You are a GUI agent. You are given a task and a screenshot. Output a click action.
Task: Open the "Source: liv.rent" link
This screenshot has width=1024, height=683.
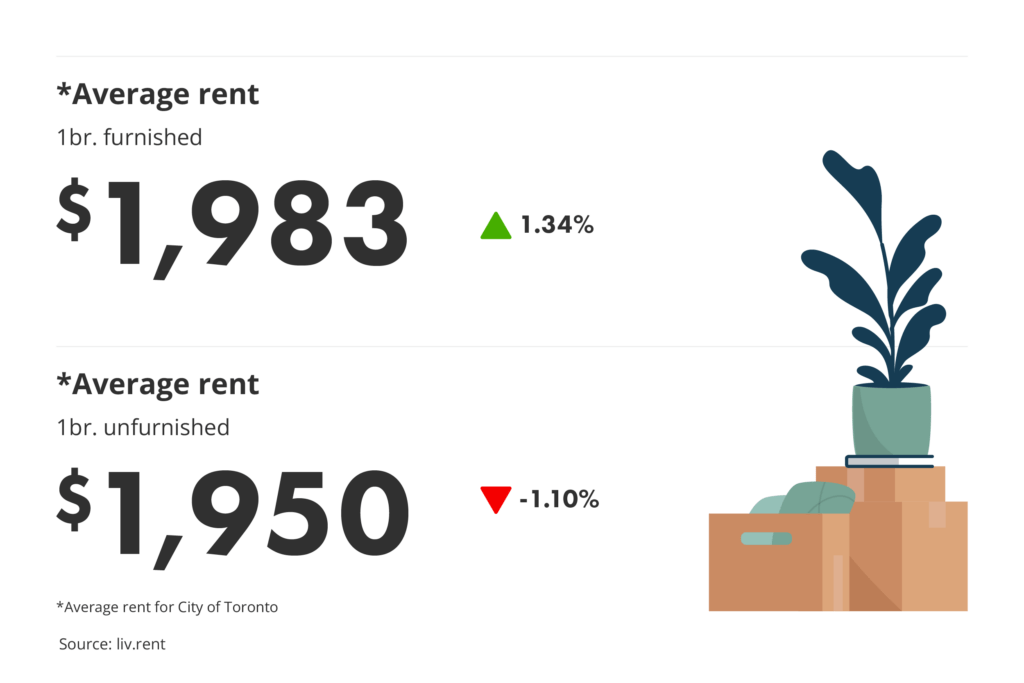112,645
